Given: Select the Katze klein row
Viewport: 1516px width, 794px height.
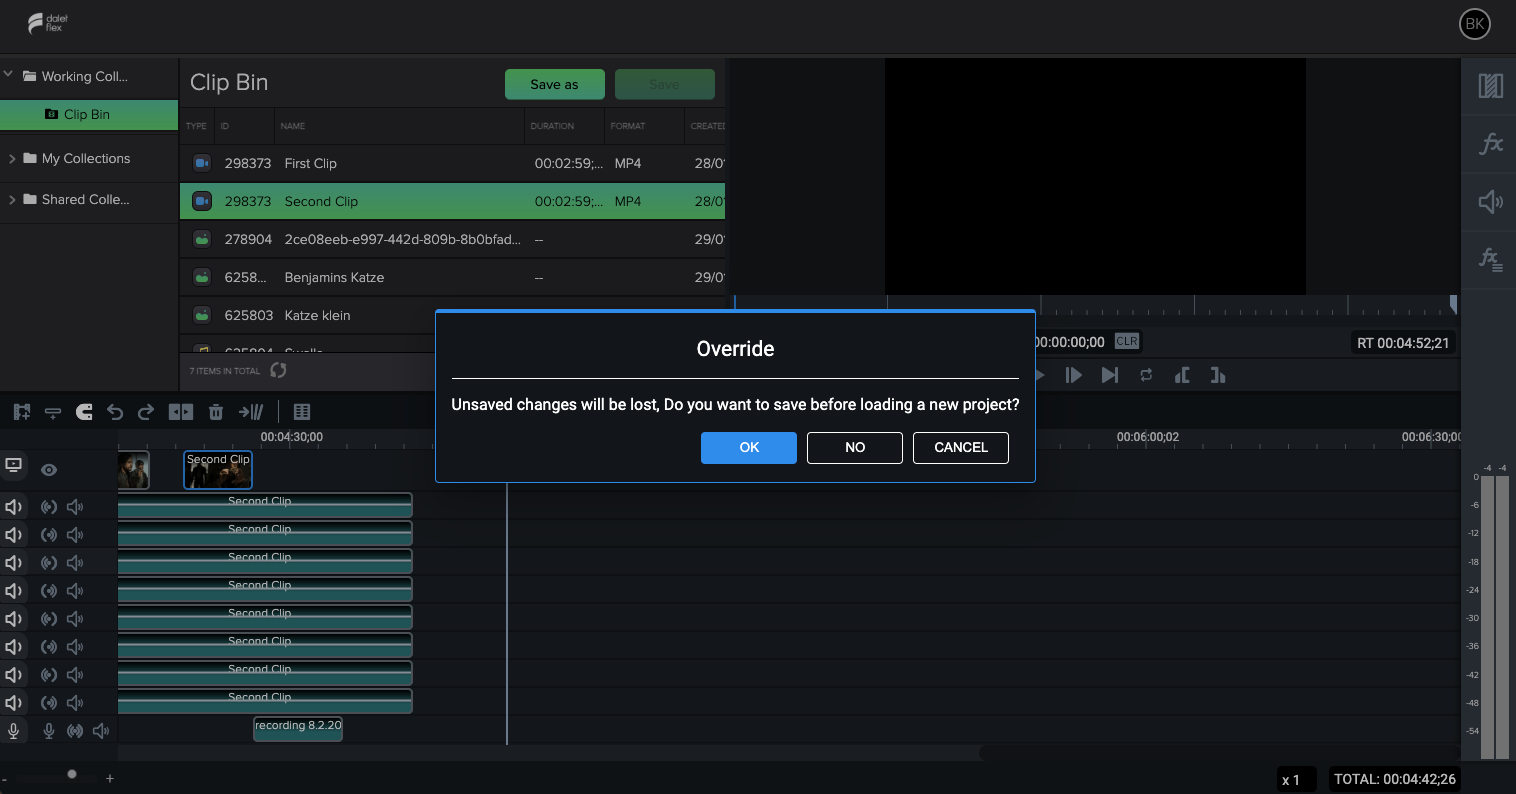Looking at the screenshot, I should (x=452, y=315).
